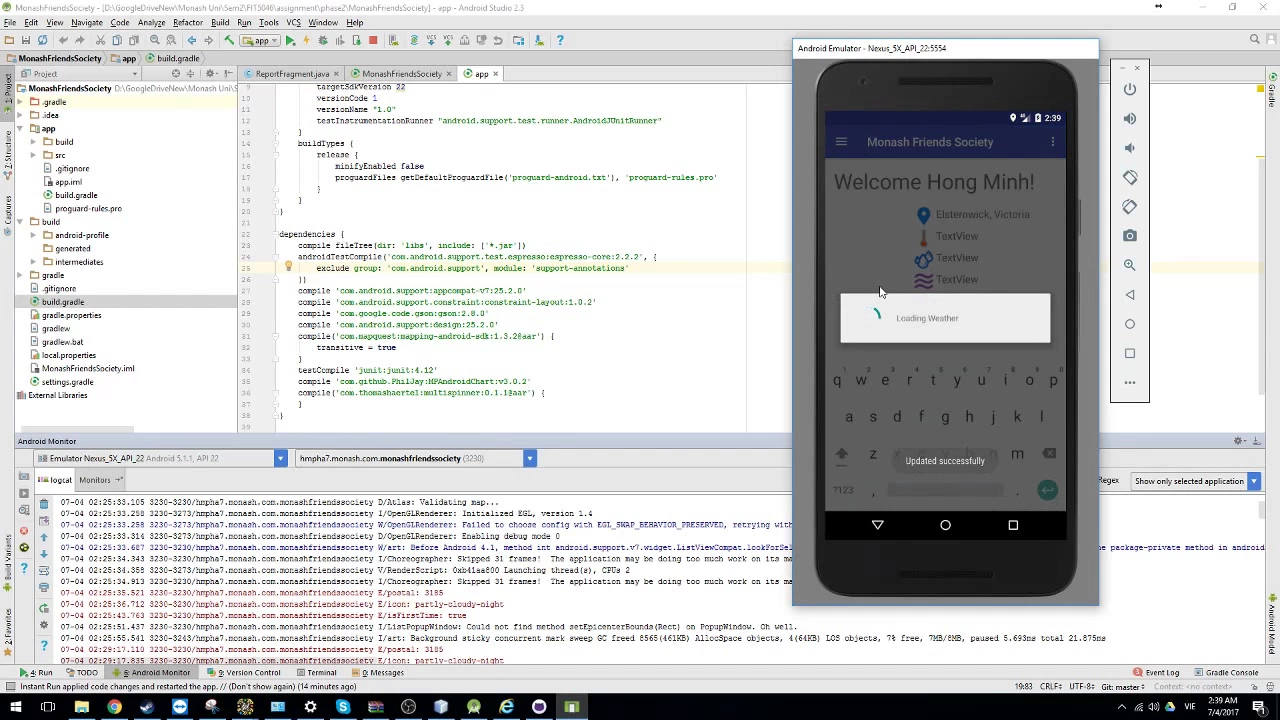Open Chrome from the taskbar
The image size is (1280, 720).
click(x=114, y=707)
